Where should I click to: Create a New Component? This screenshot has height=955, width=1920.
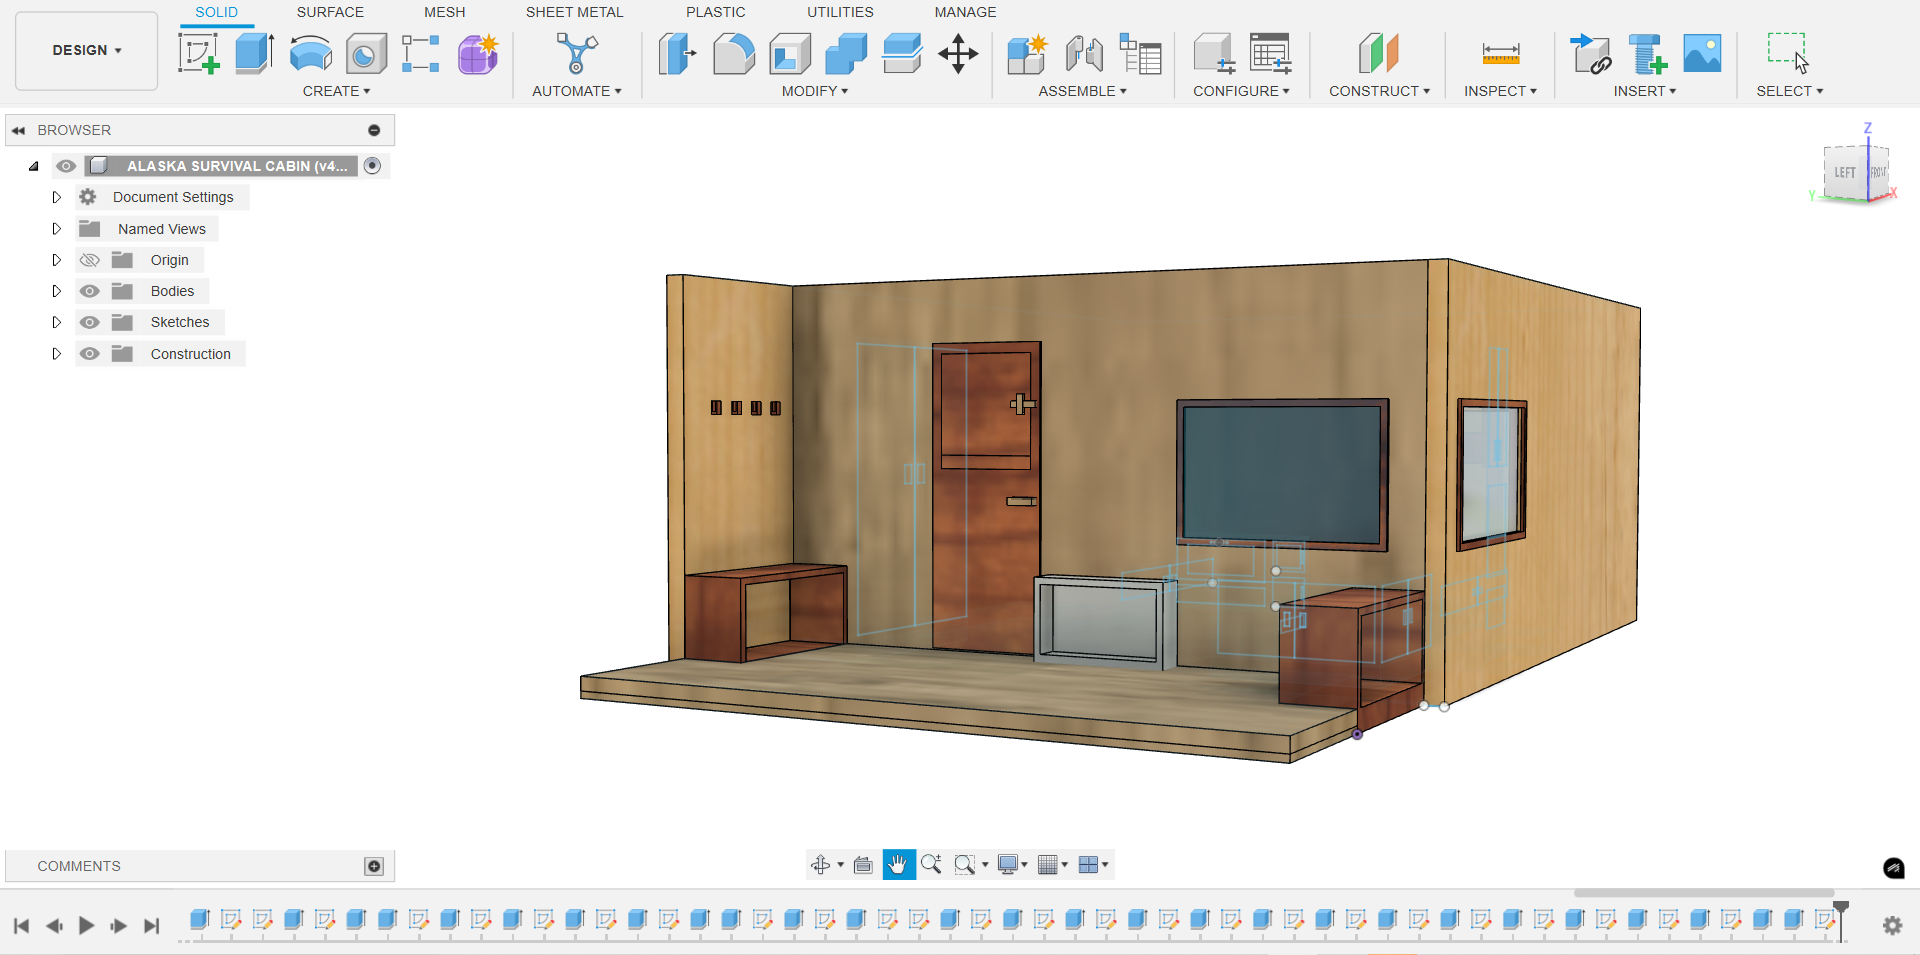(x=1027, y=53)
